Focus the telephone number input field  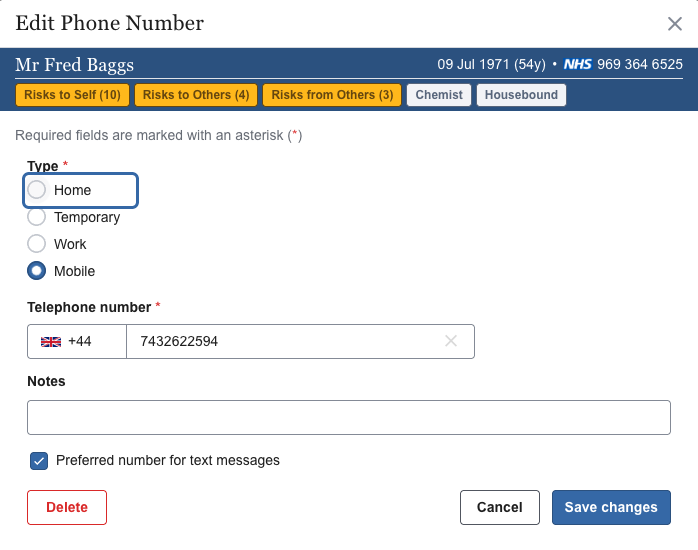pyautogui.click(x=285, y=341)
